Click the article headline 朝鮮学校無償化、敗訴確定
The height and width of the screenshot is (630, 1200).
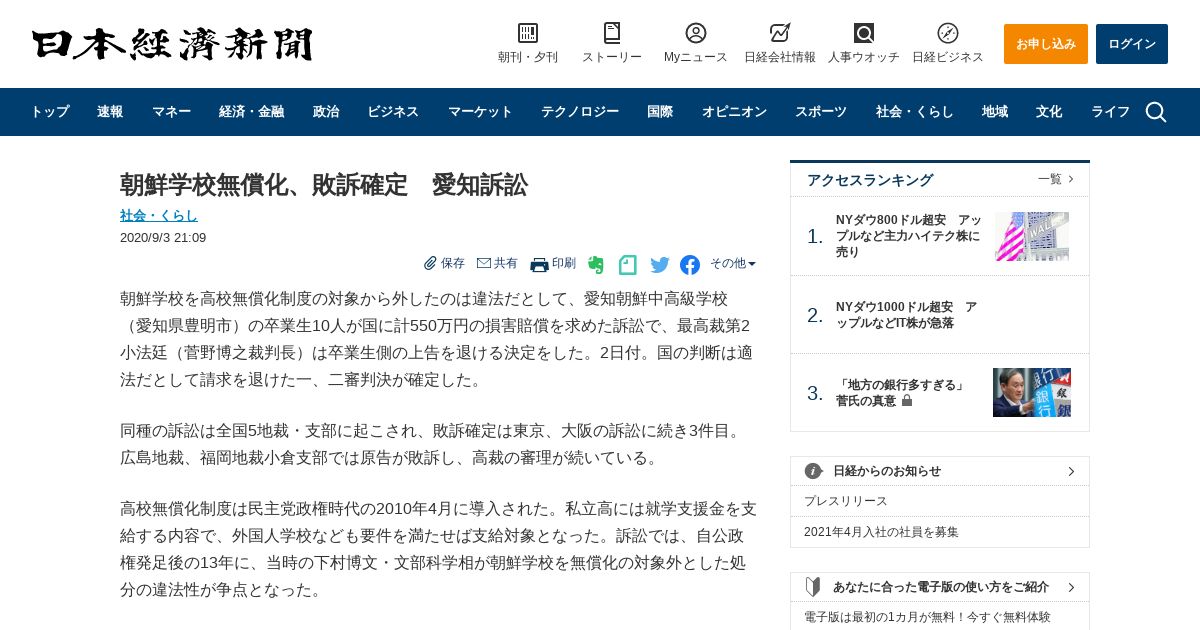pos(323,185)
